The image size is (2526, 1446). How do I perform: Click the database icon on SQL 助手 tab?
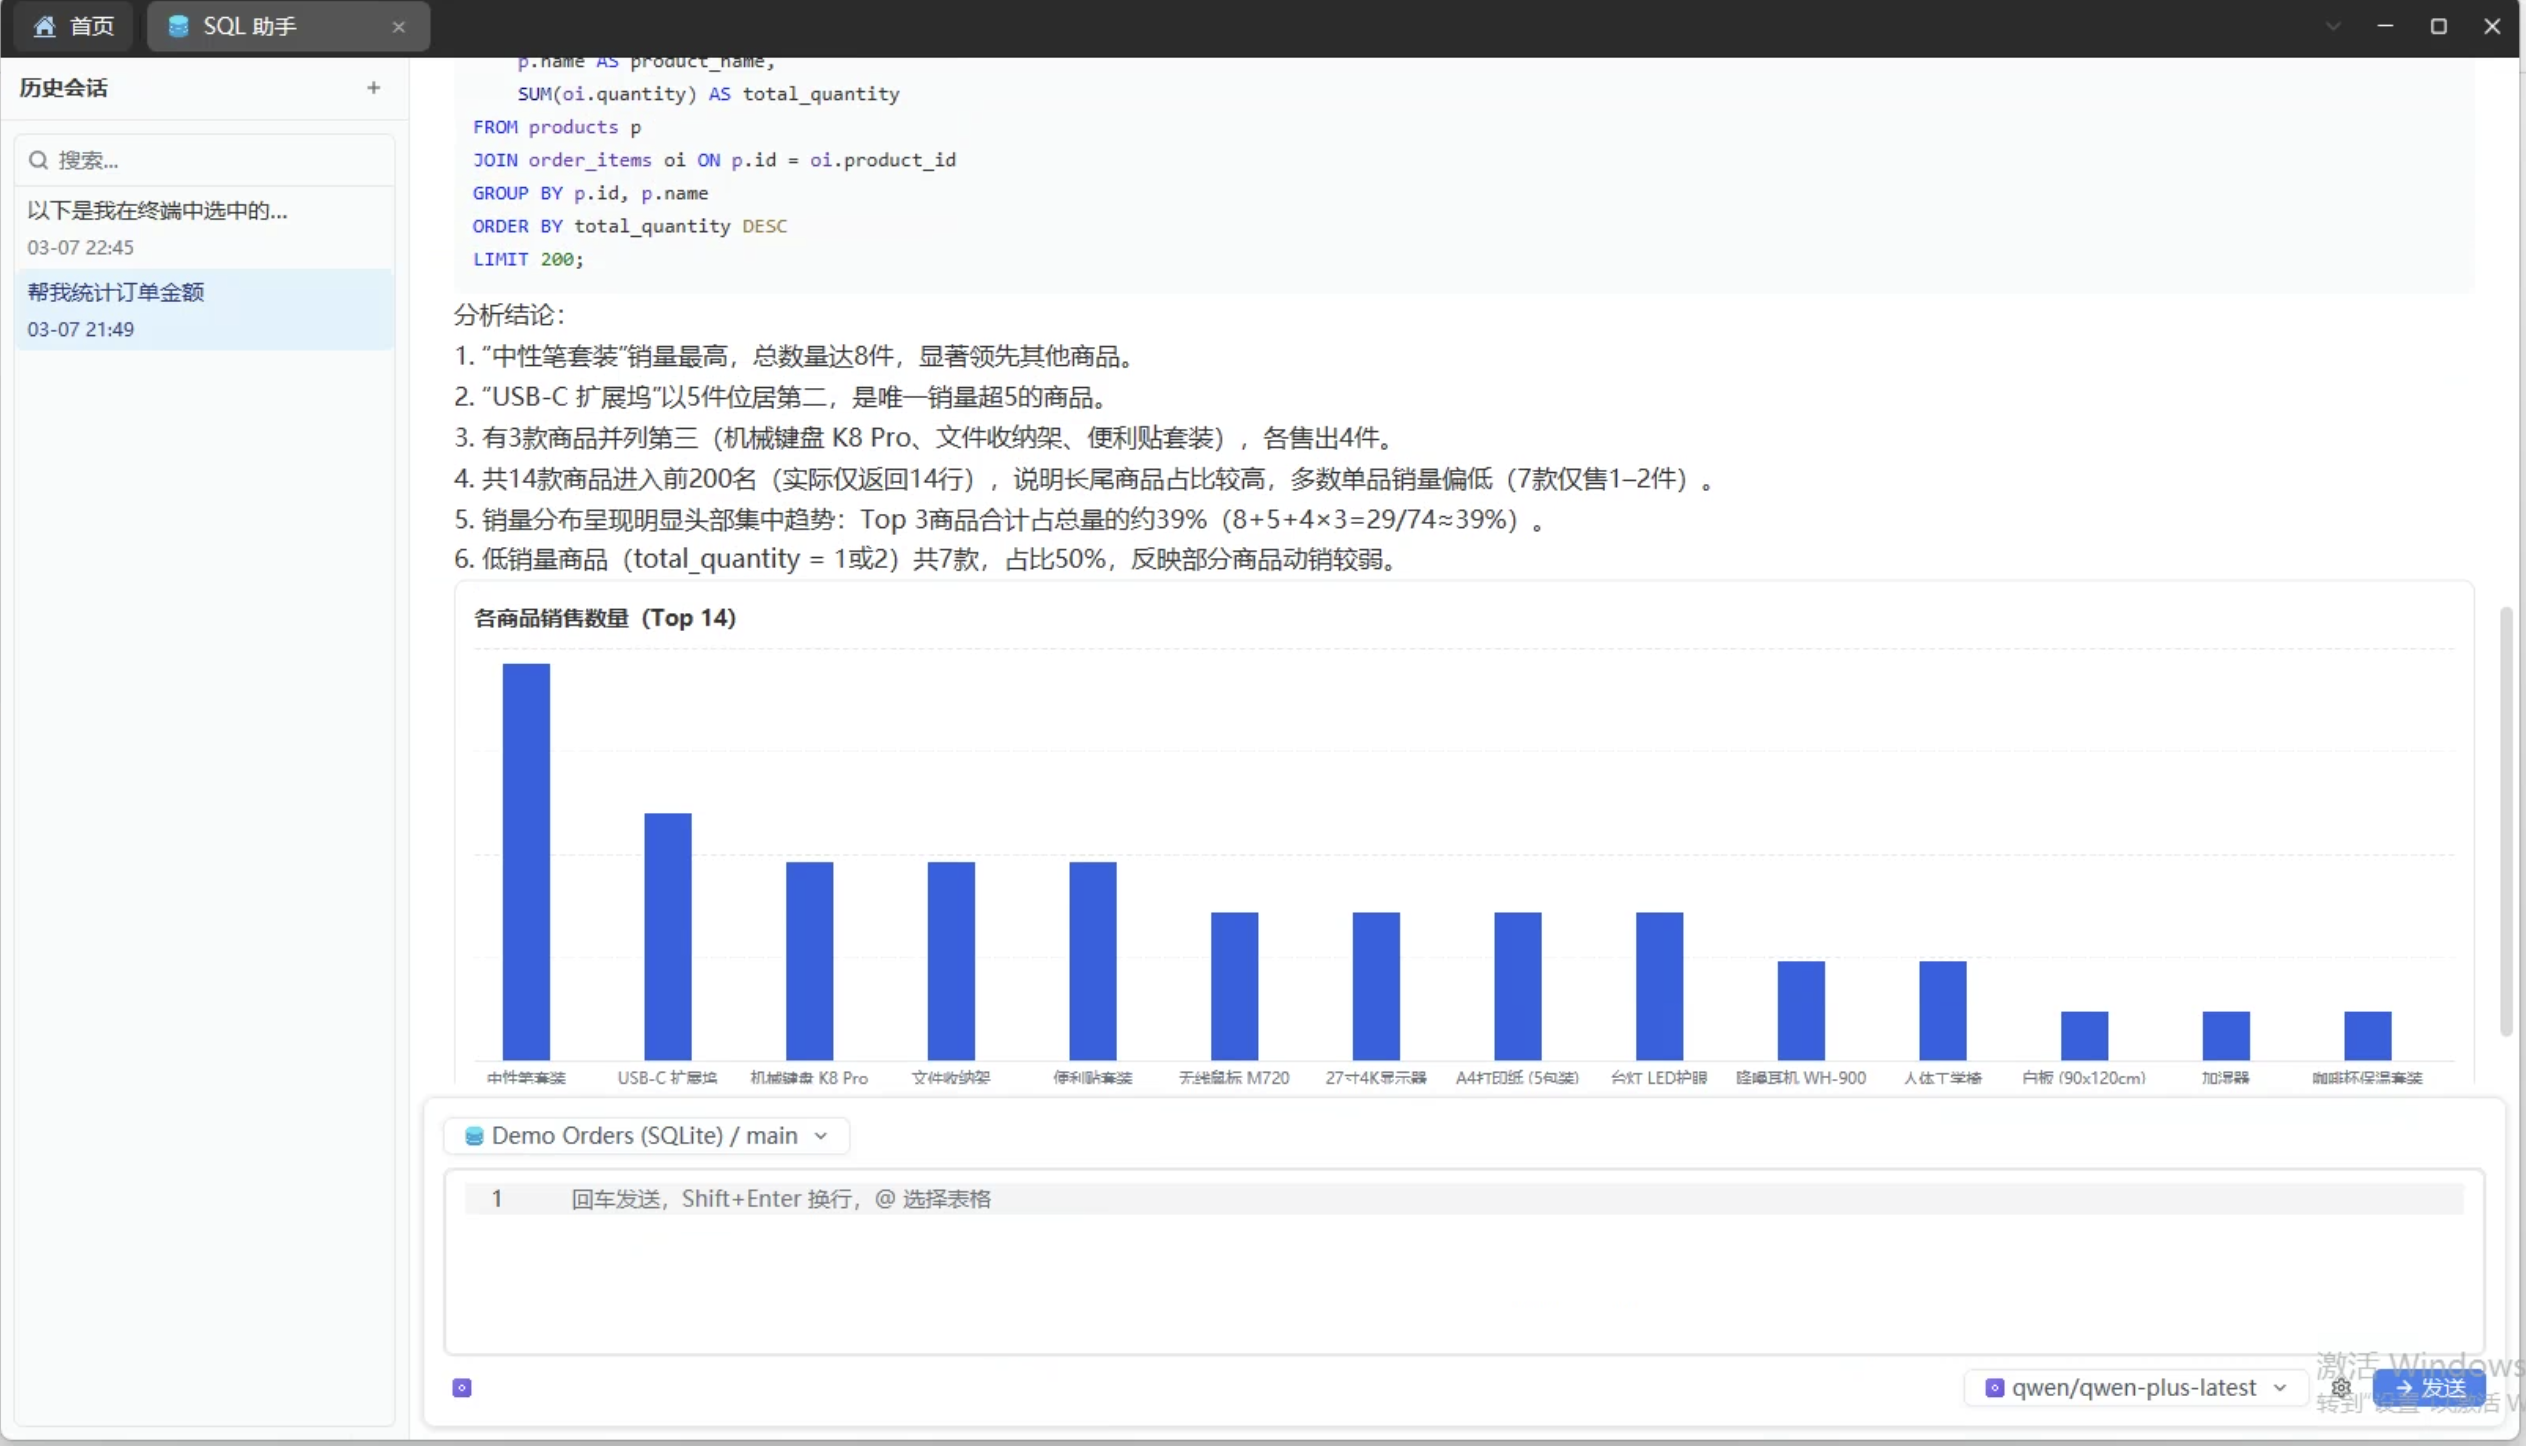(178, 26)
